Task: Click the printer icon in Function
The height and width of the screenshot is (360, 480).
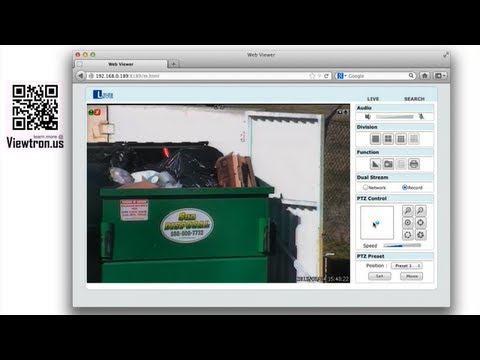Action: [x=414, y=164]
